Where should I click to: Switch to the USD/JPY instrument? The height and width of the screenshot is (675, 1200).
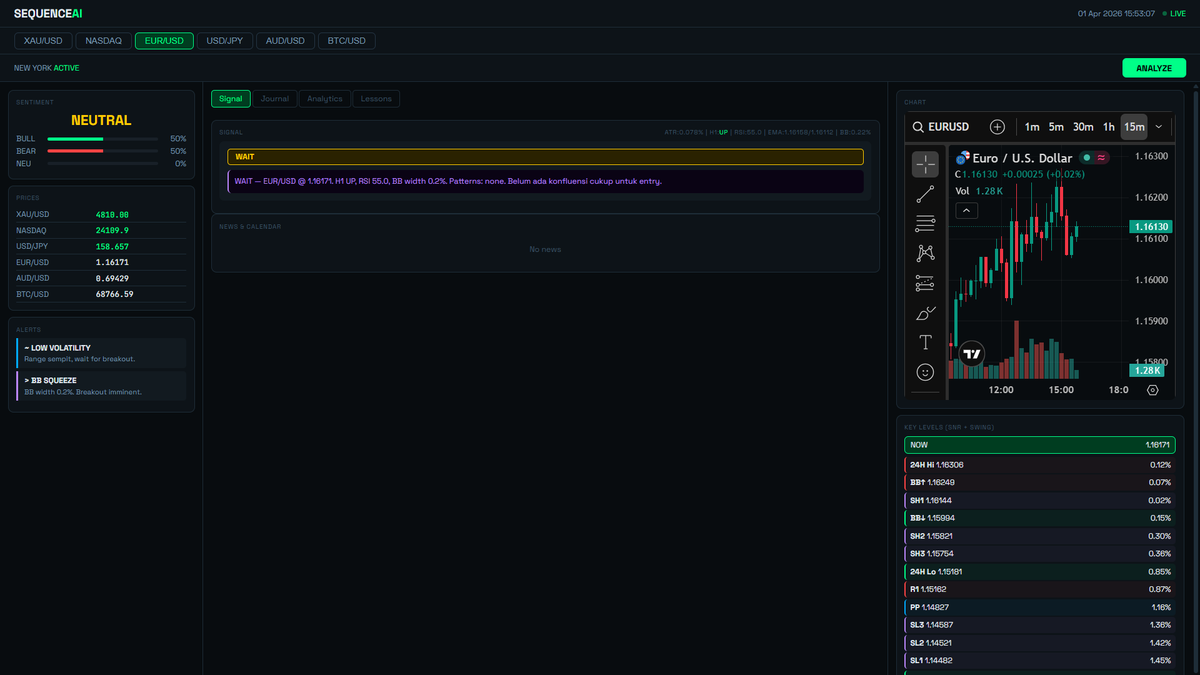click(x=225, y=41)
